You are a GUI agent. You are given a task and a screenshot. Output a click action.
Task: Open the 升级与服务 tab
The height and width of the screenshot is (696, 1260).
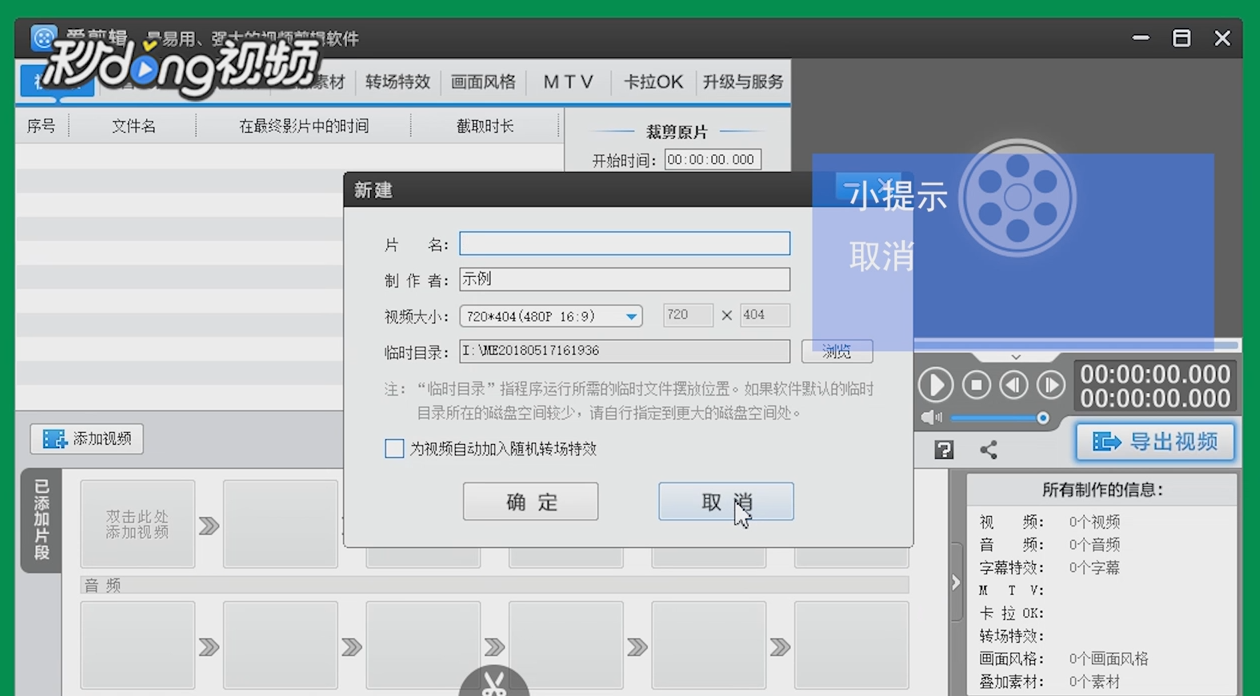click(x=743, y=82)
